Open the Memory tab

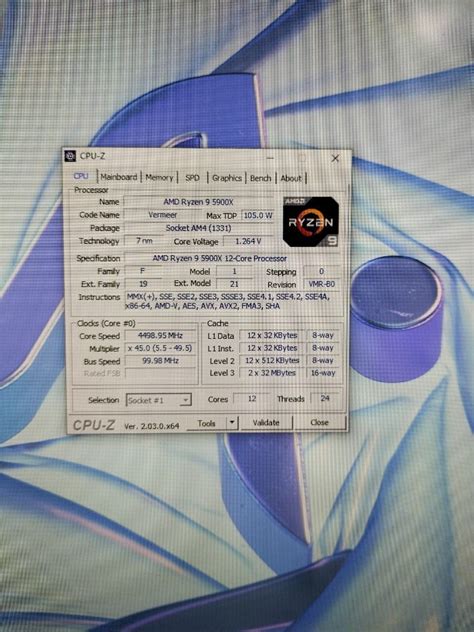pos(159,177)
